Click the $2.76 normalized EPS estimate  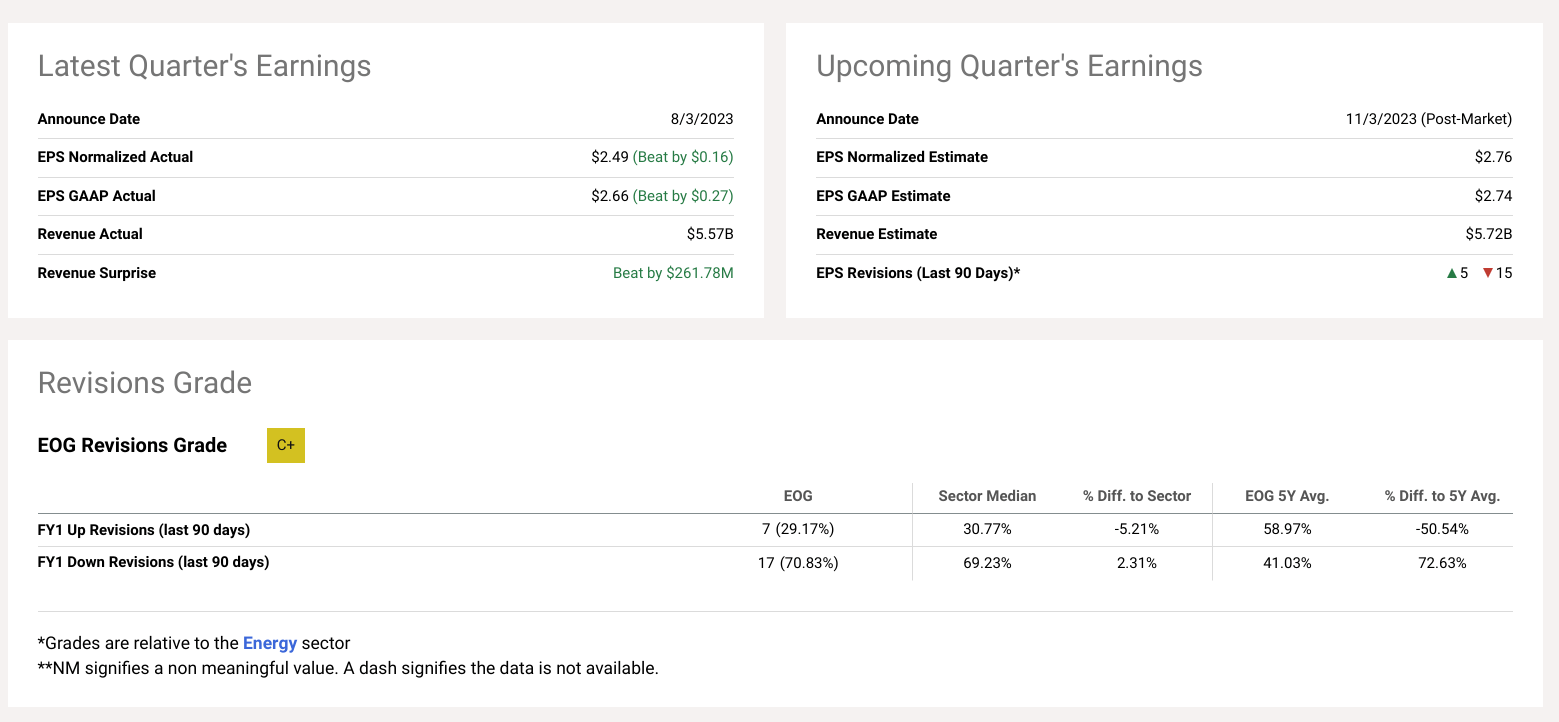click(x=1494, y=157)
